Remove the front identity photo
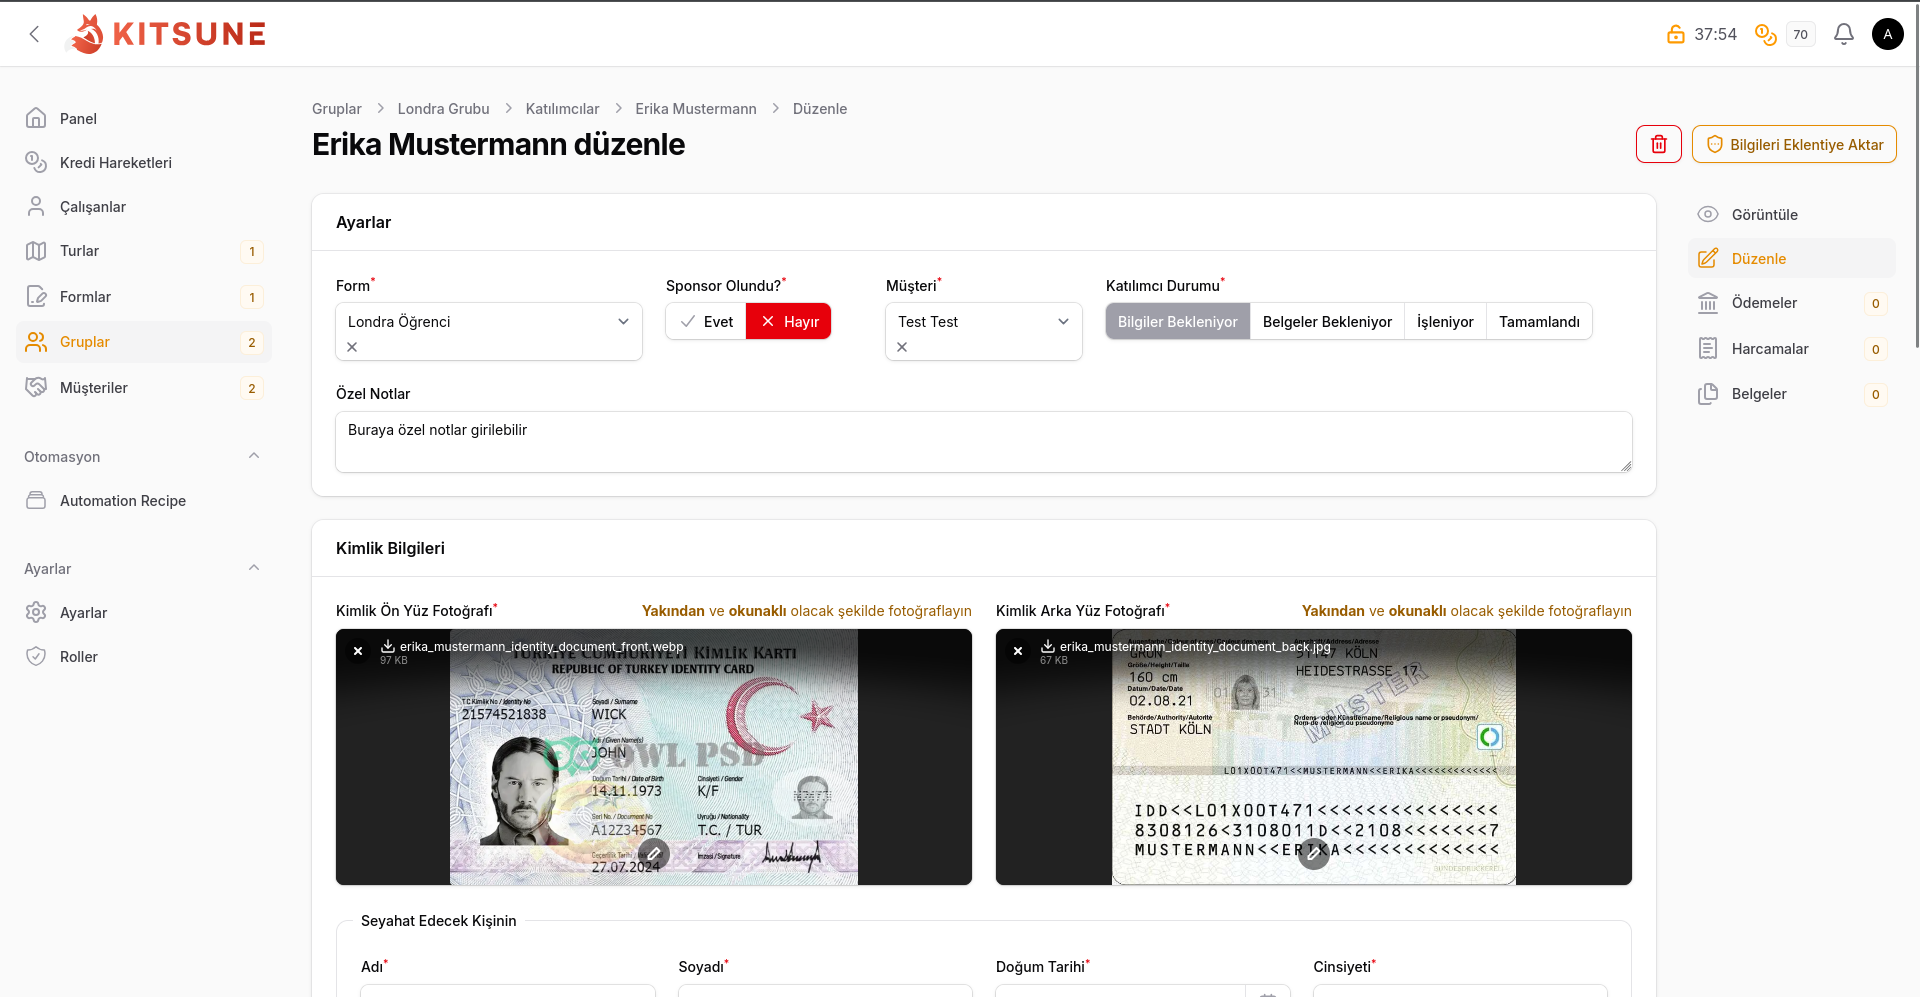This screenshot has height=997, width=1920. click(x=358, y=651)
